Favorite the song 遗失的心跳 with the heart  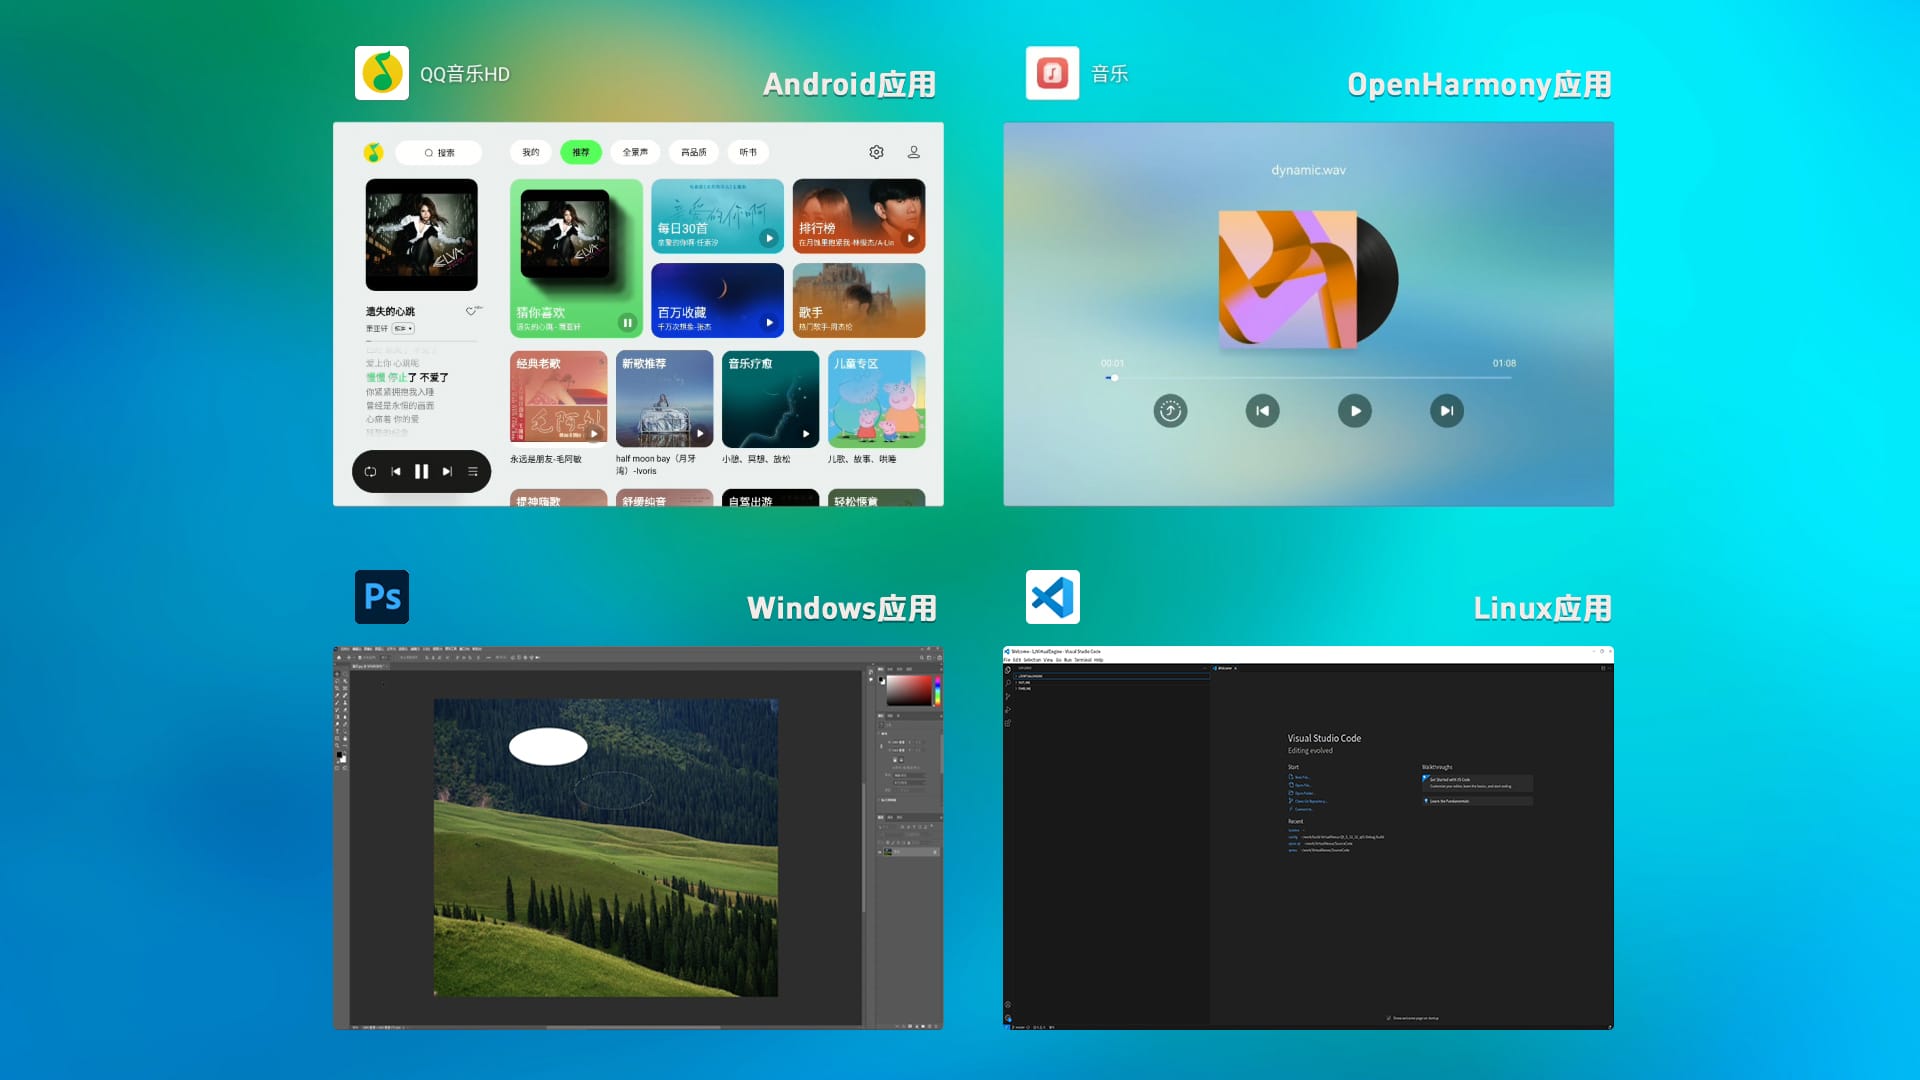tap(471, 311)
